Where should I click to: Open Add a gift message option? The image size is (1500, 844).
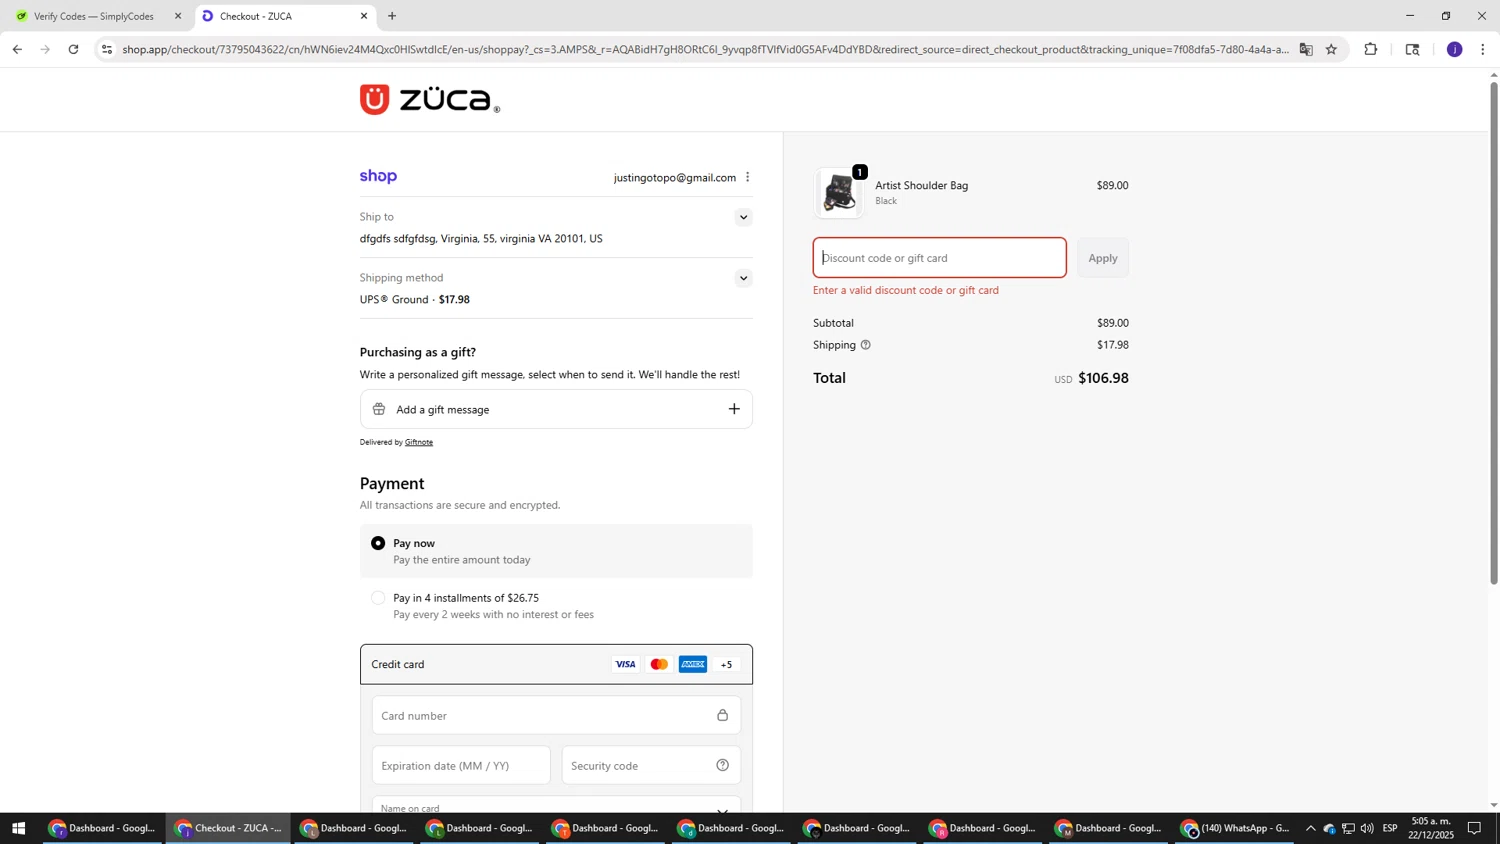click(x=556, y=409)
